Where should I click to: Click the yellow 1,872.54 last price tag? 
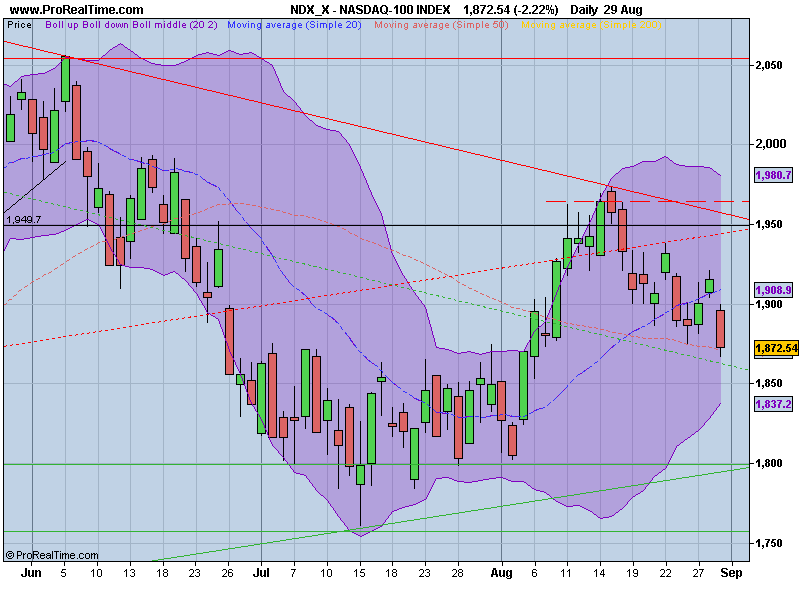pyautogui.click(x=776, y=348)
